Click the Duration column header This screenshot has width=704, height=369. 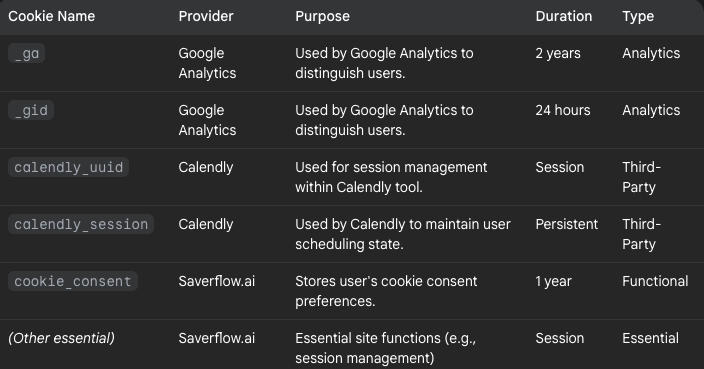[564, 16]
